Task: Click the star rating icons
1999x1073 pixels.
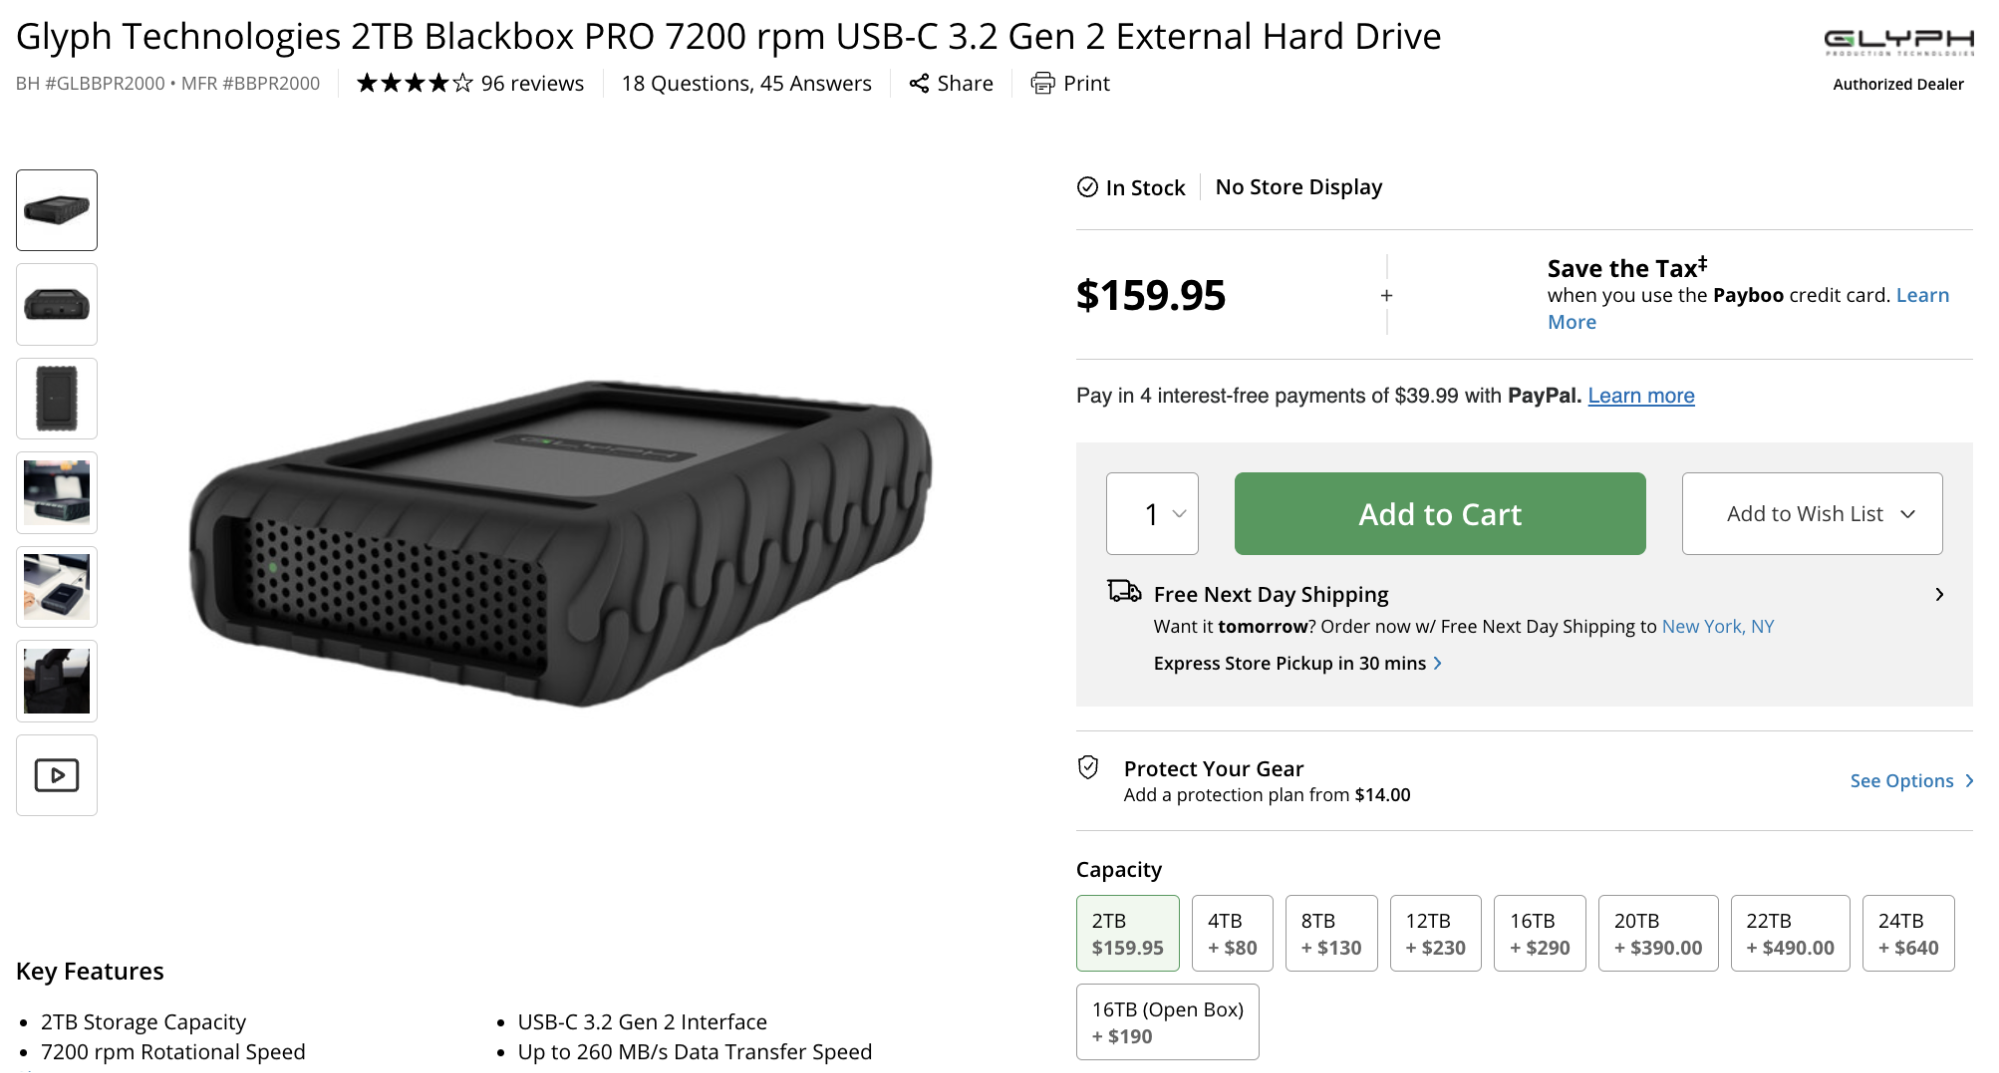Action: (414, 84)
